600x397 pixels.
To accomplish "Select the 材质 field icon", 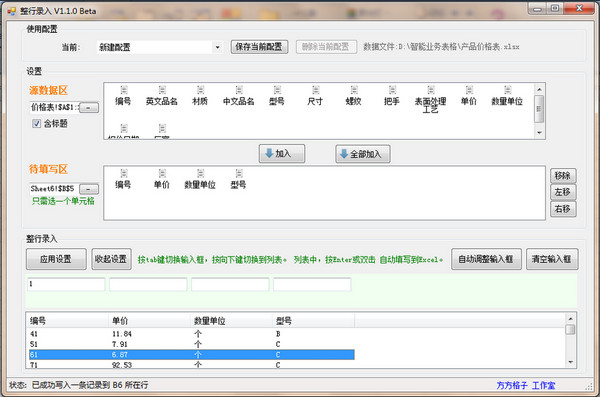I will pyautogui.click(x=201, y=90).
